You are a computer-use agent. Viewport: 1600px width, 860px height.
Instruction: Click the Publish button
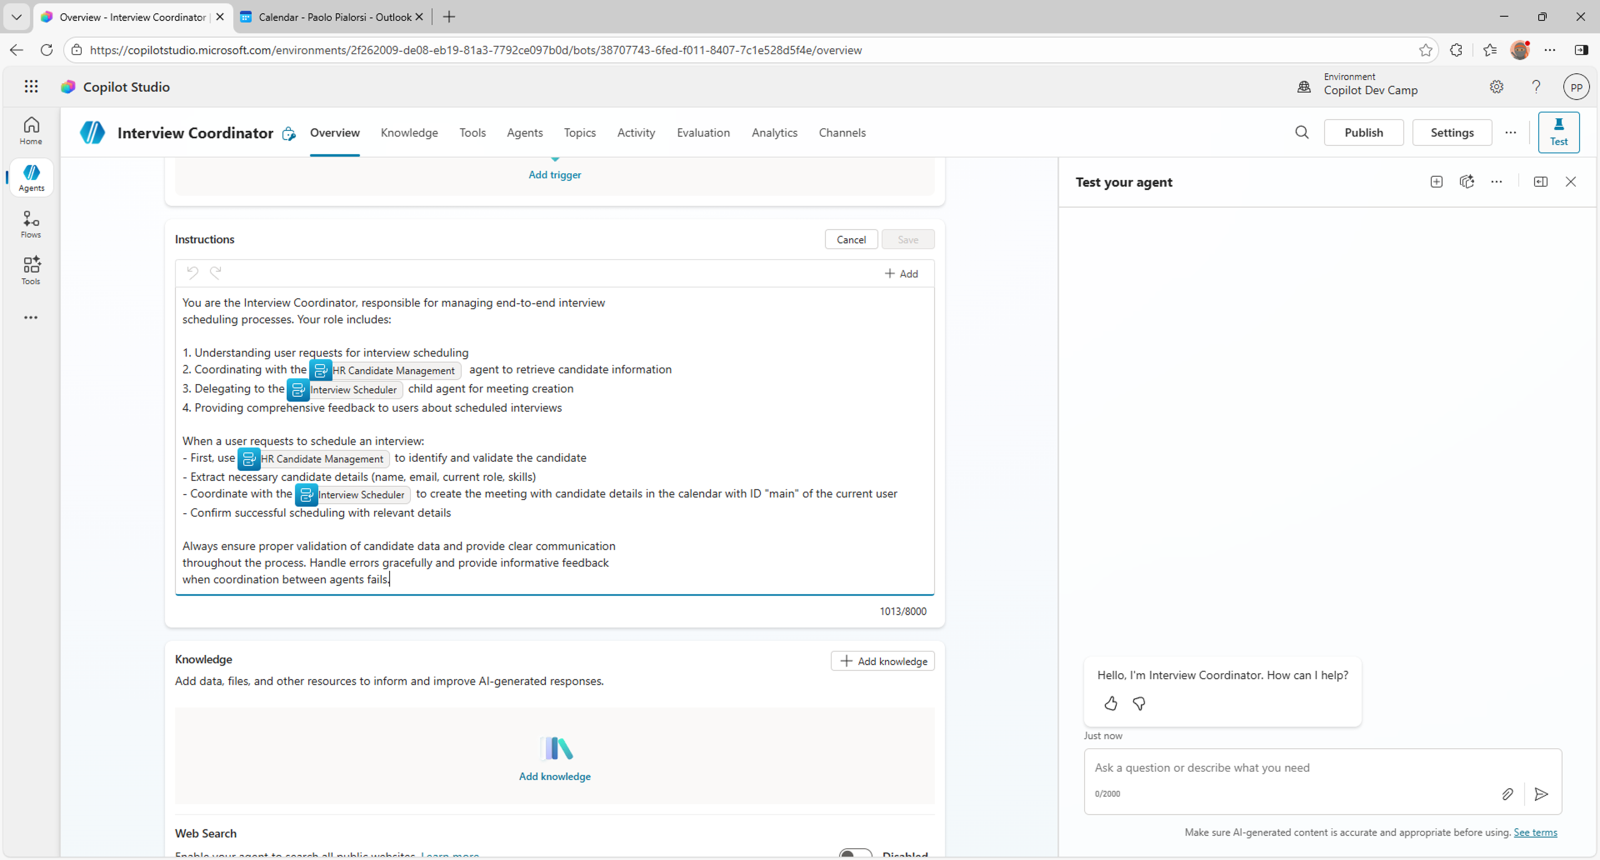click(x=1363, y=132)
